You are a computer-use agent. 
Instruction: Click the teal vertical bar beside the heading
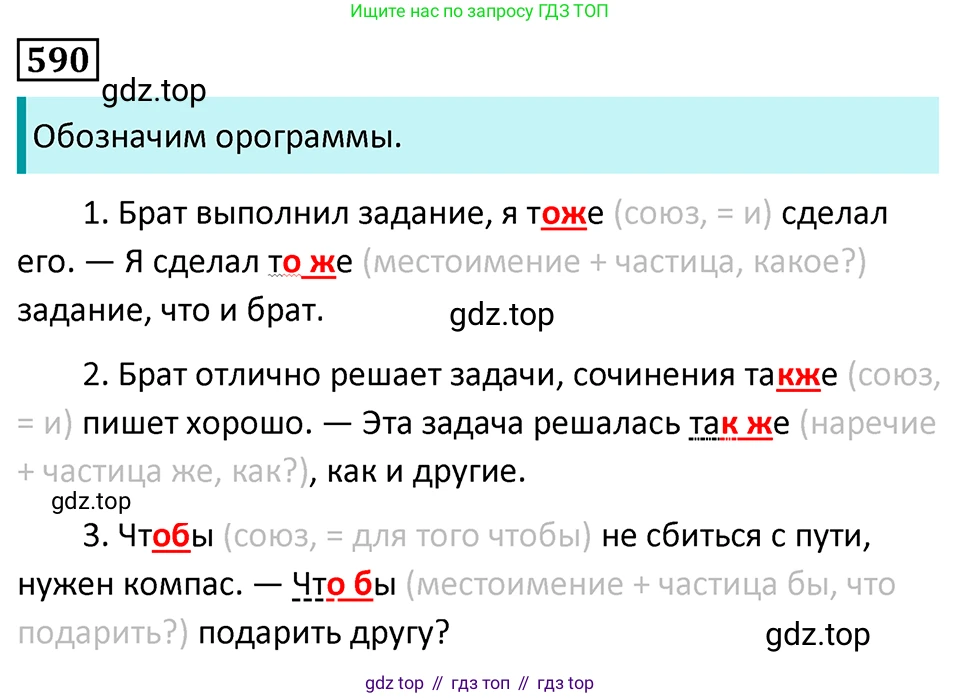pyautogui.click(x=21, y=136)
